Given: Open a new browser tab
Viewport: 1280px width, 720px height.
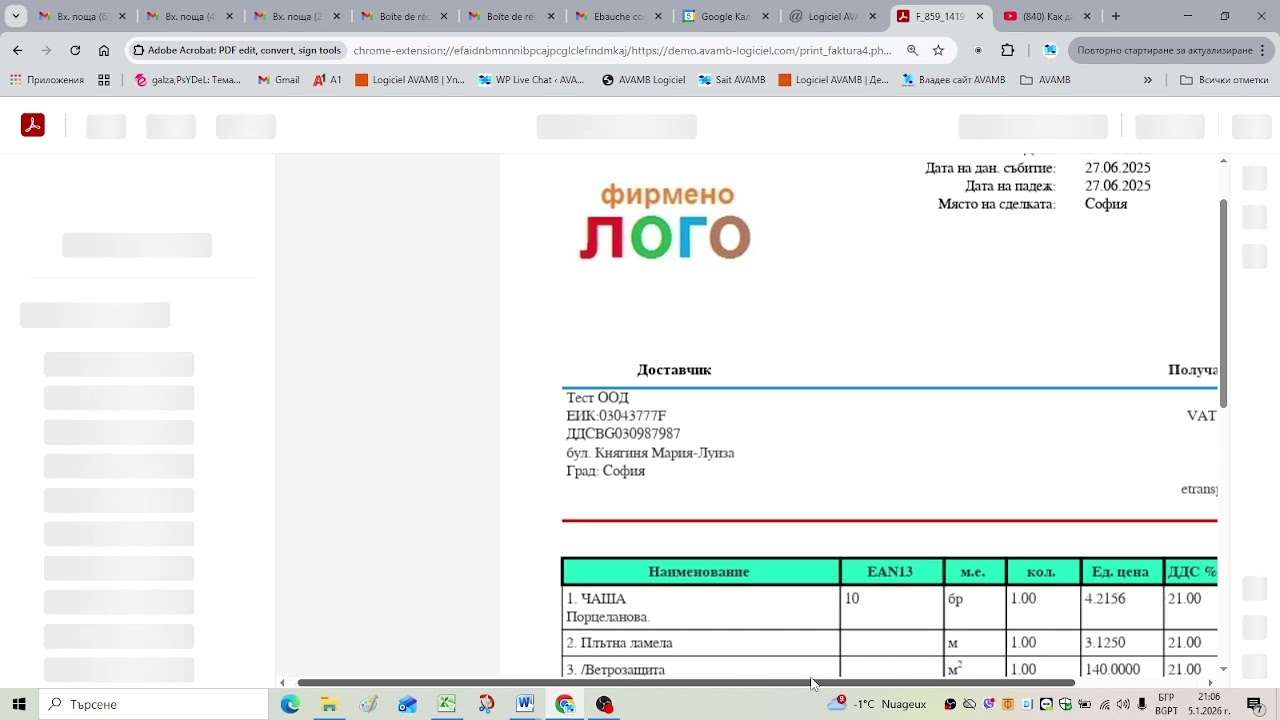Looking at the screenshot, I should pyautogui.click(x=1116, y=16).
